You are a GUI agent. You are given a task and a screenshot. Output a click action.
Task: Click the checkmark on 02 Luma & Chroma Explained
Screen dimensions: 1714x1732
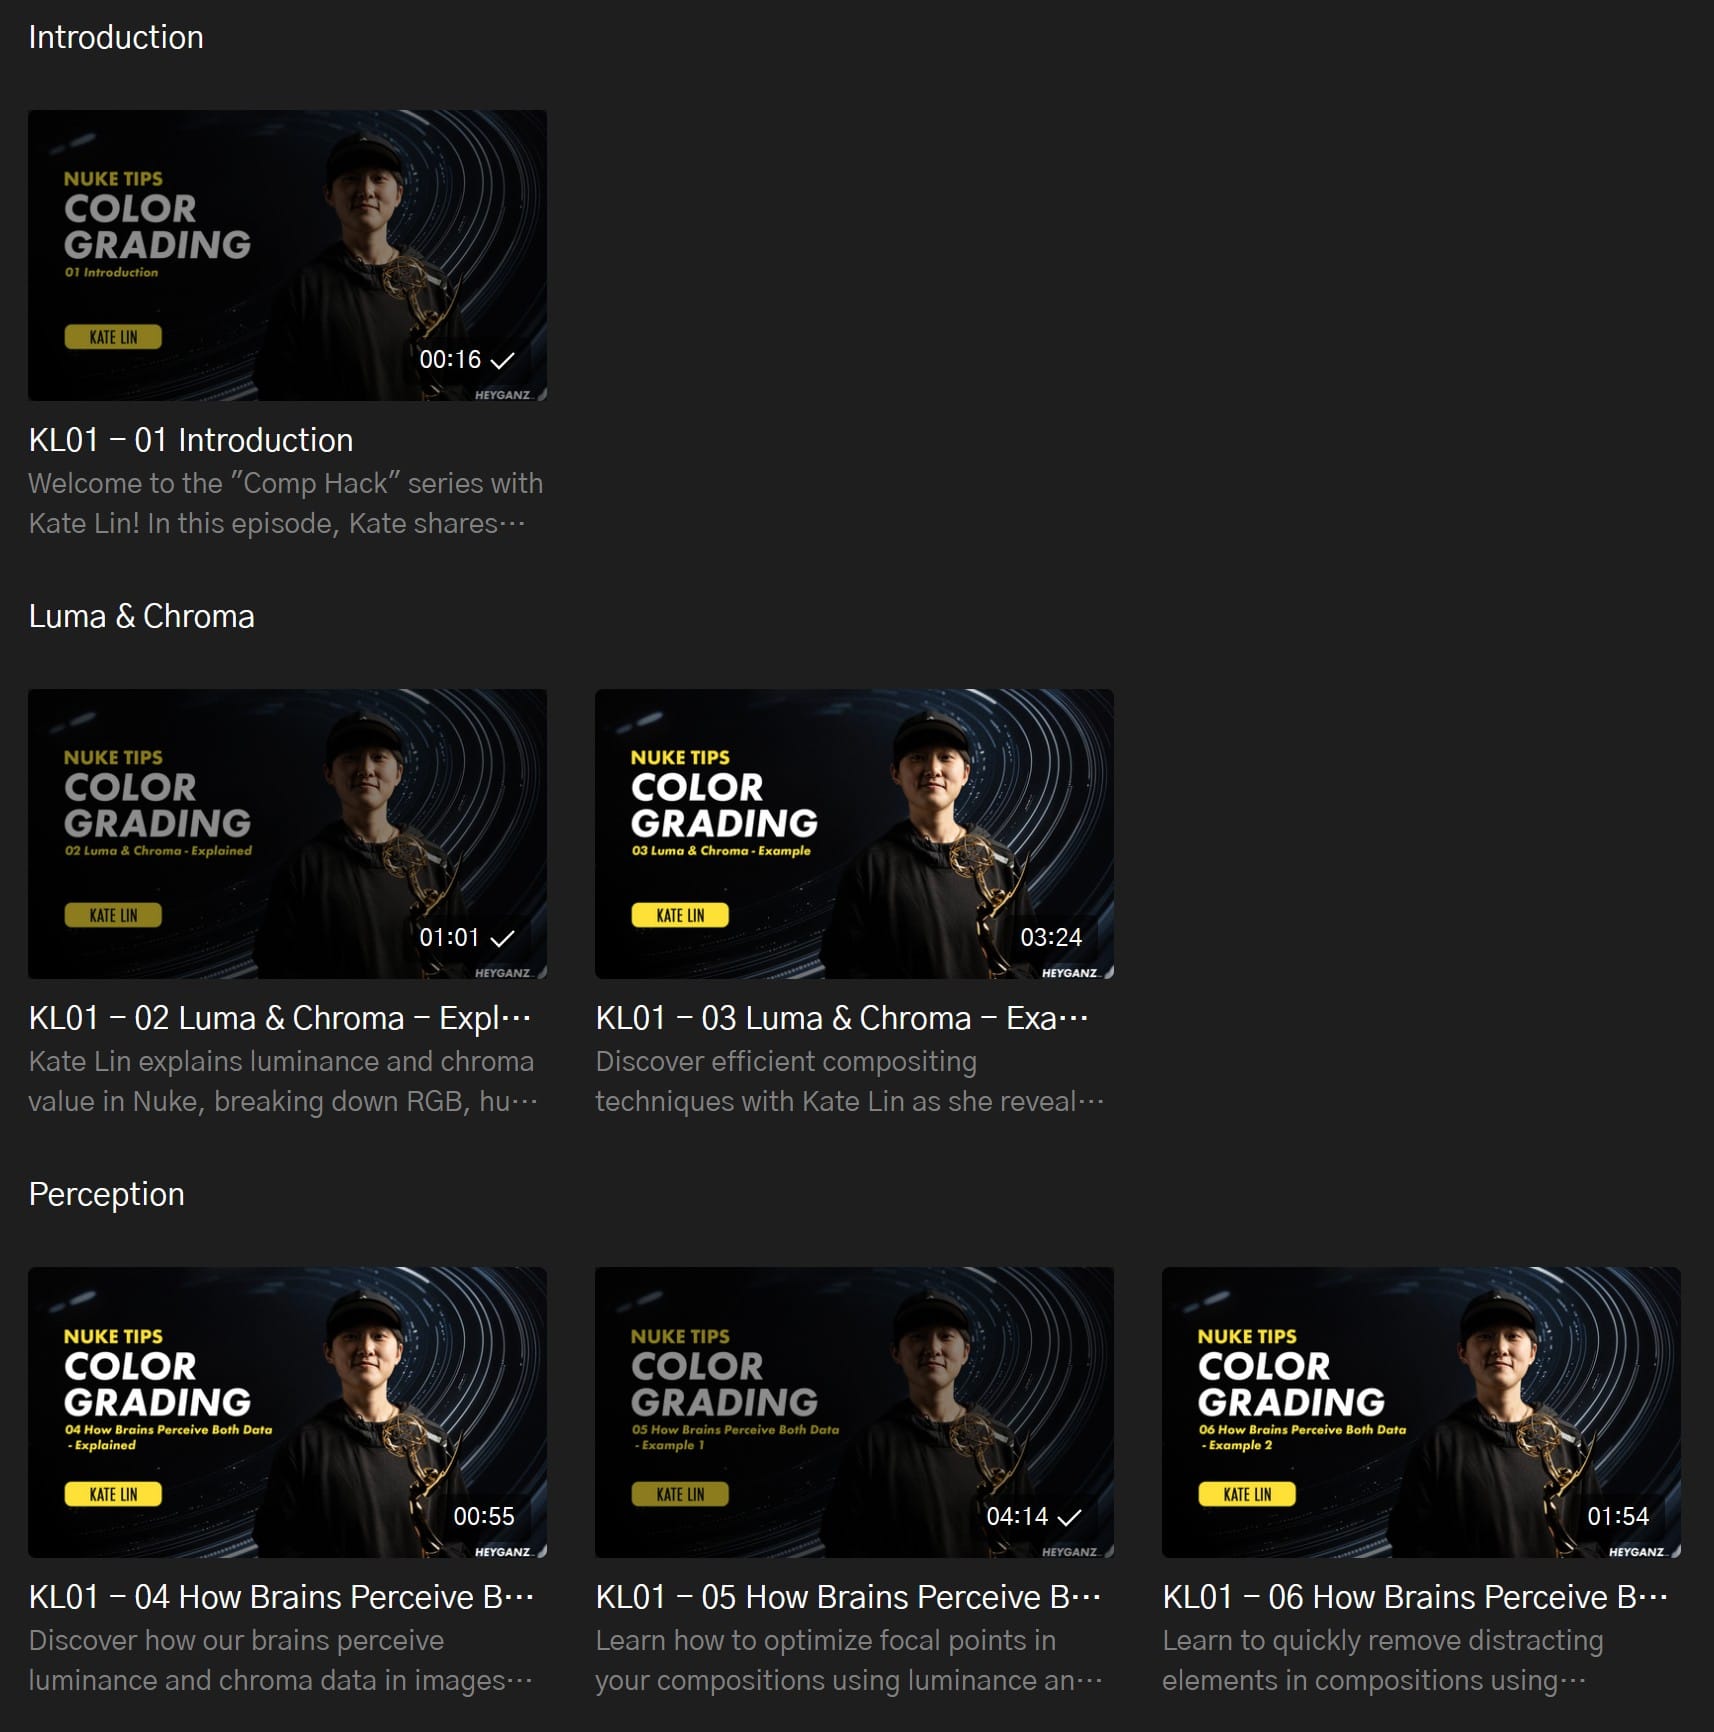point(502,938)
